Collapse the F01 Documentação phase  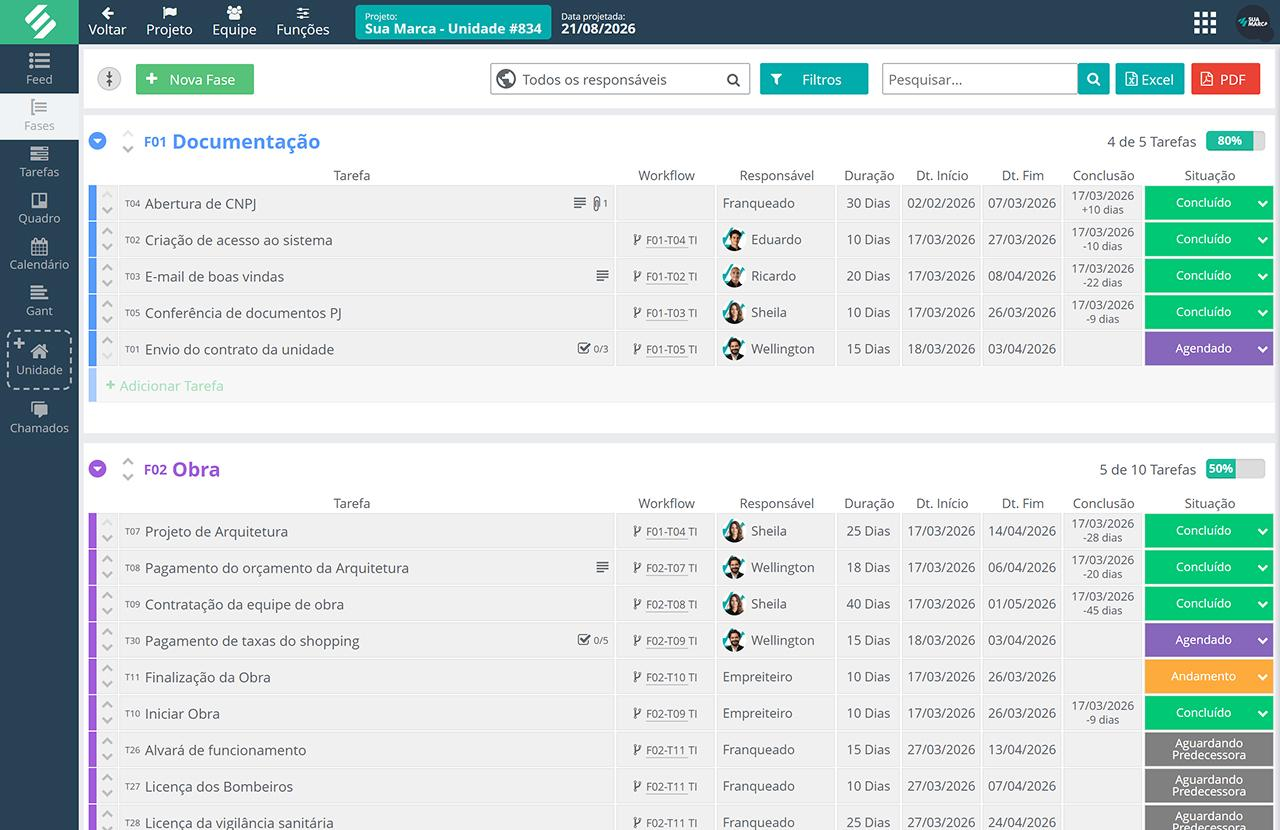(97, 141)
